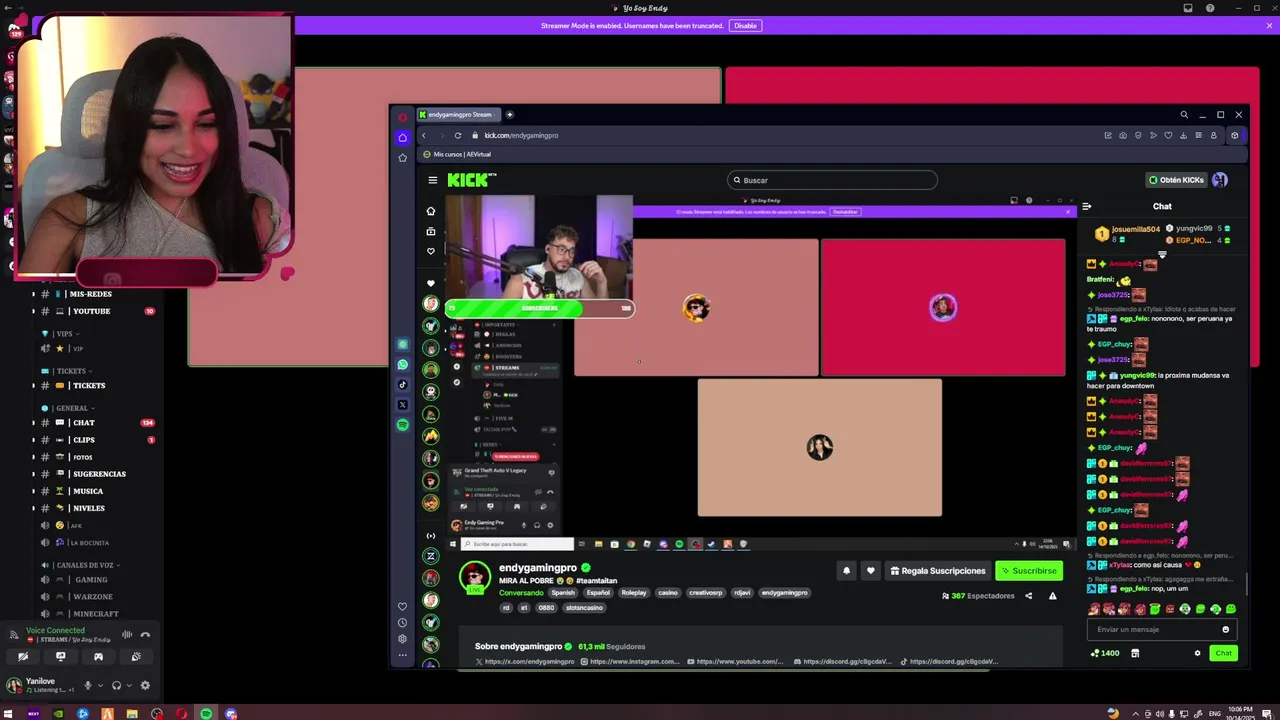Click Regala Suscripciones button

pyautogui.click(x=938, y=571)
